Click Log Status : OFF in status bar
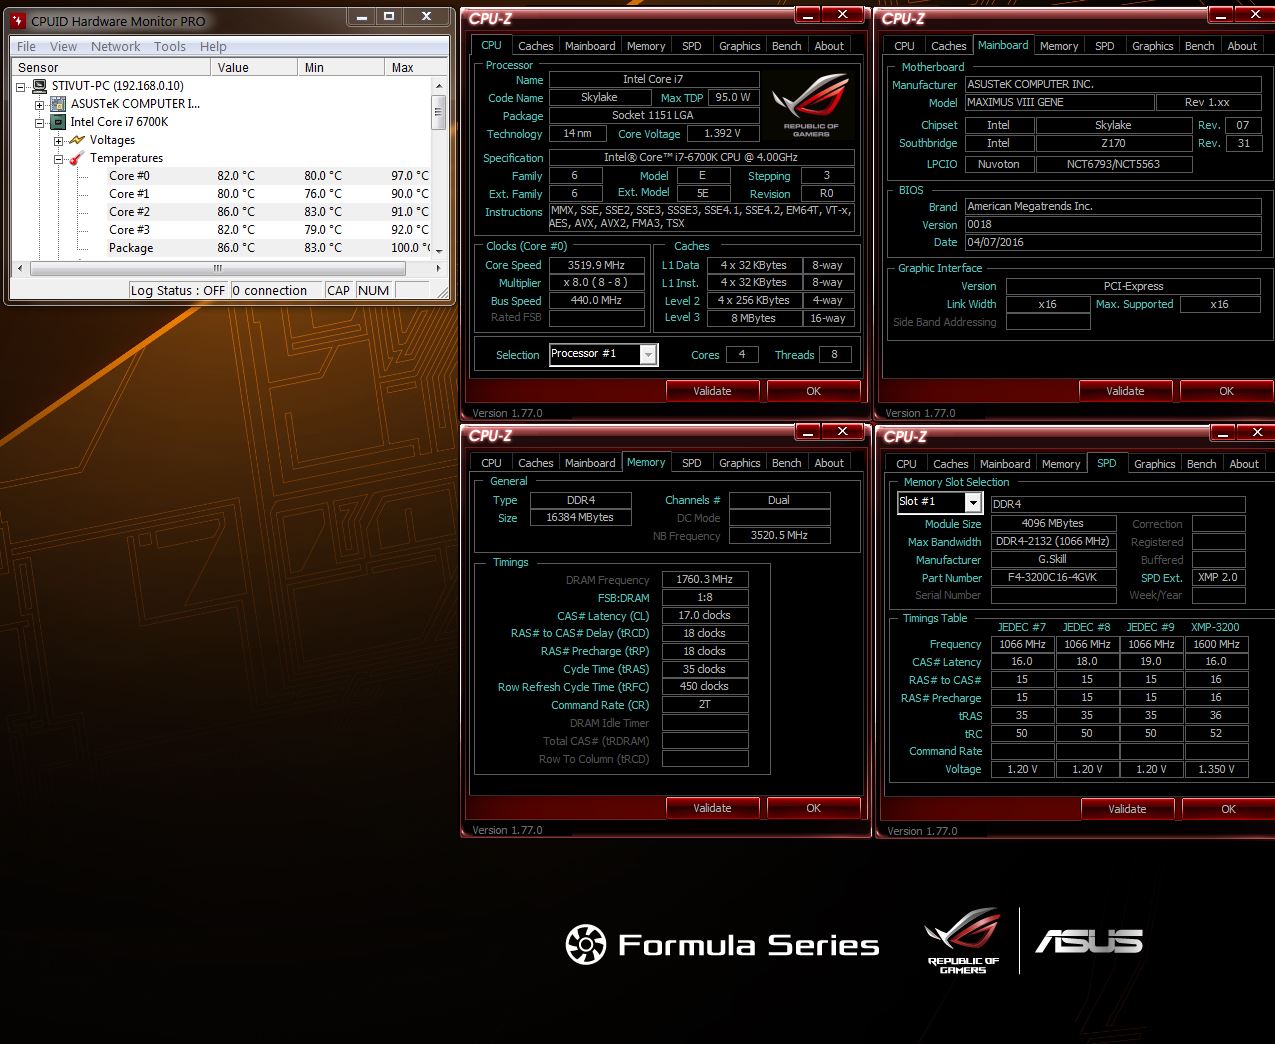1275x1044 pixels. click(178, 291)
